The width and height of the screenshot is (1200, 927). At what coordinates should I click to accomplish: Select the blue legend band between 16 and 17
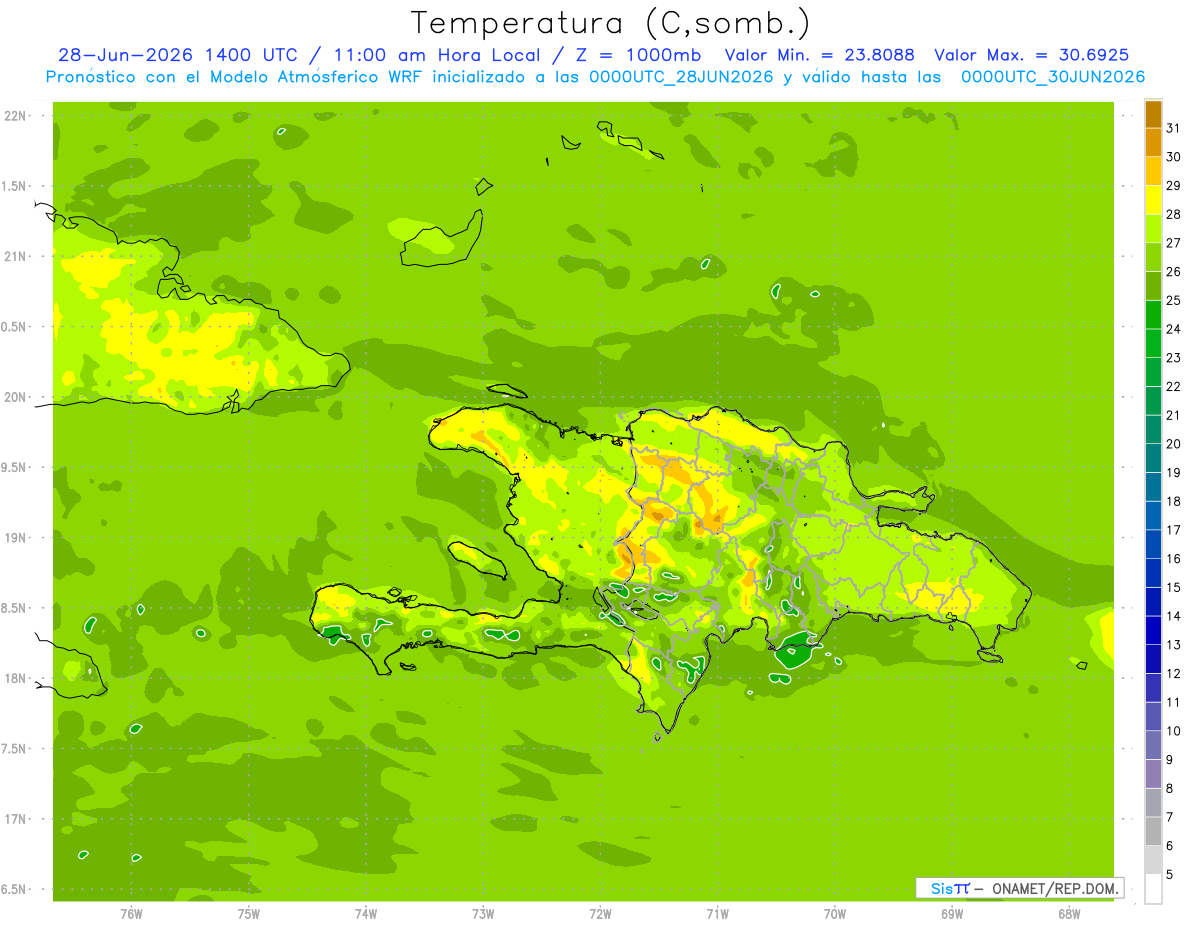tap(1153, 544)
